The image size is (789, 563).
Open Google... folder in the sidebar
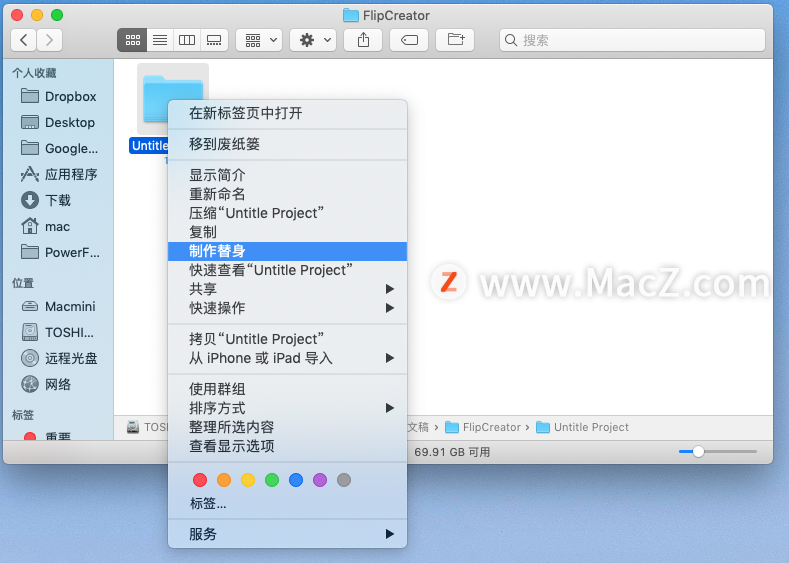[59, 148]
